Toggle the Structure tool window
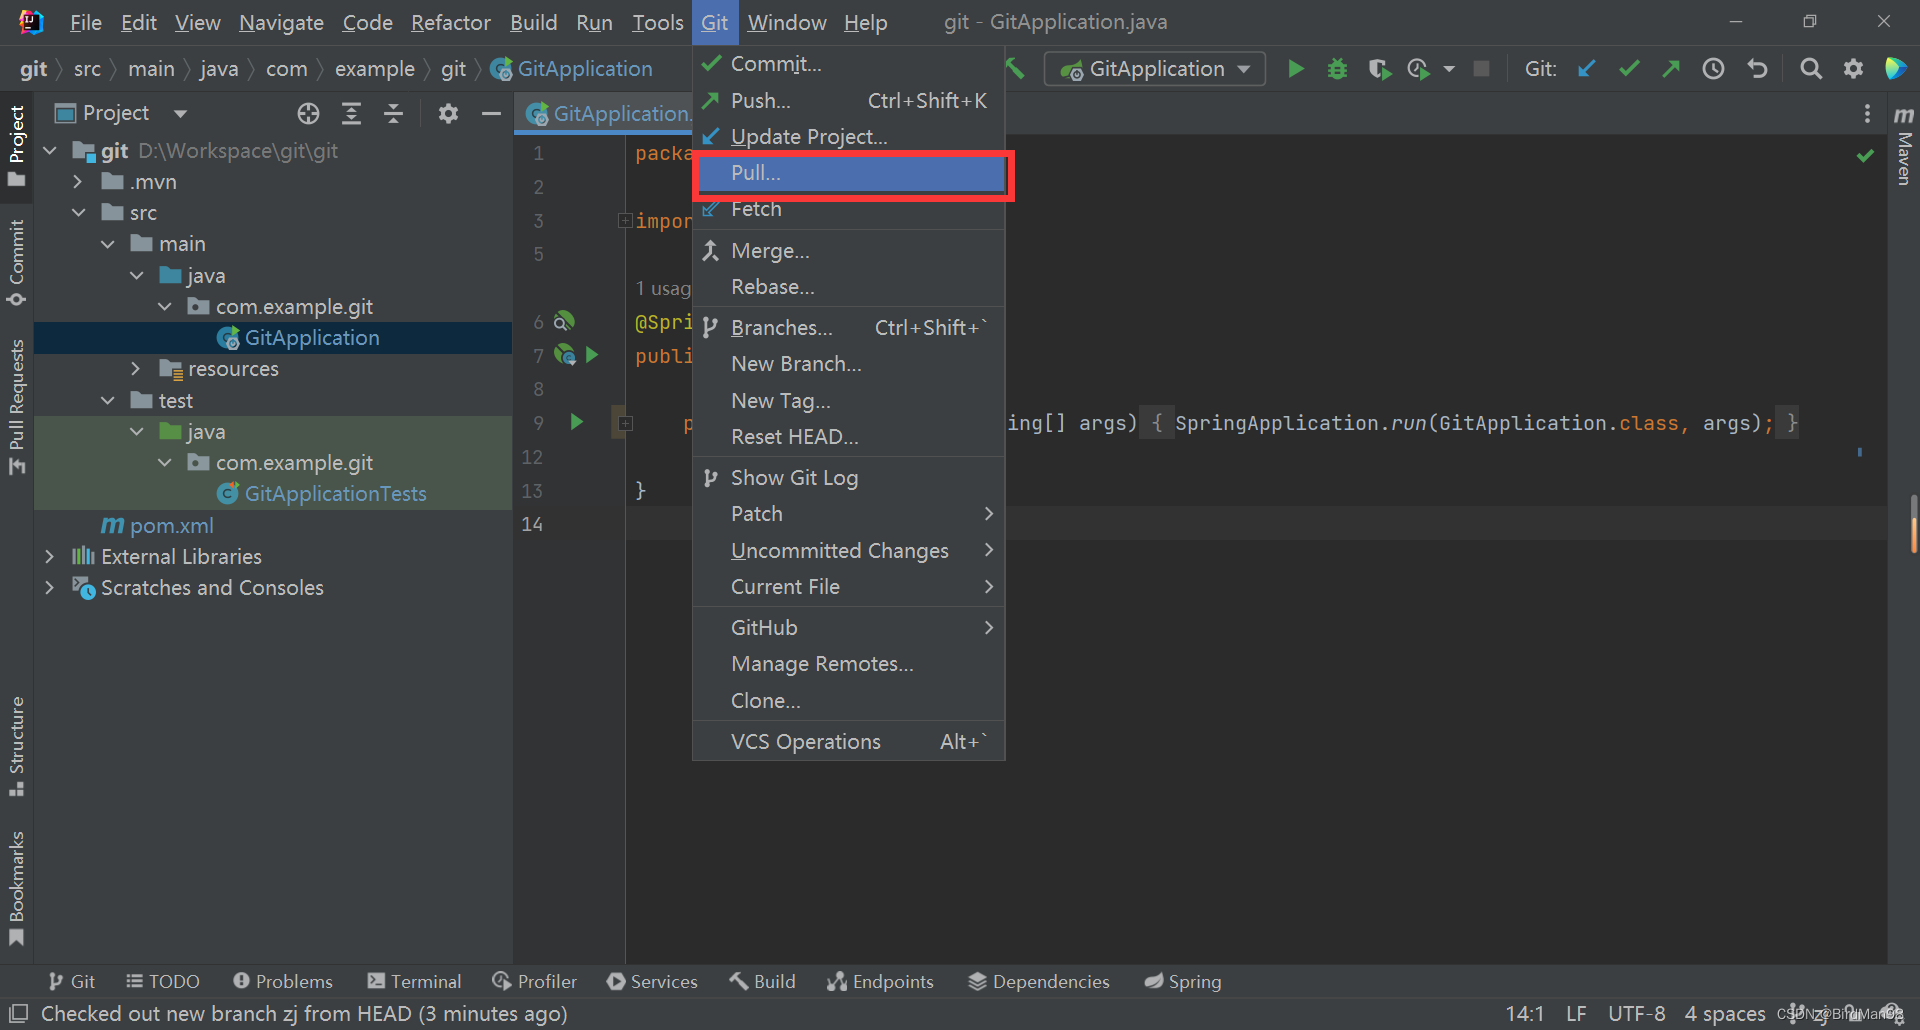The height and width of the screenshot is (1030, 1920). [16, 746]
